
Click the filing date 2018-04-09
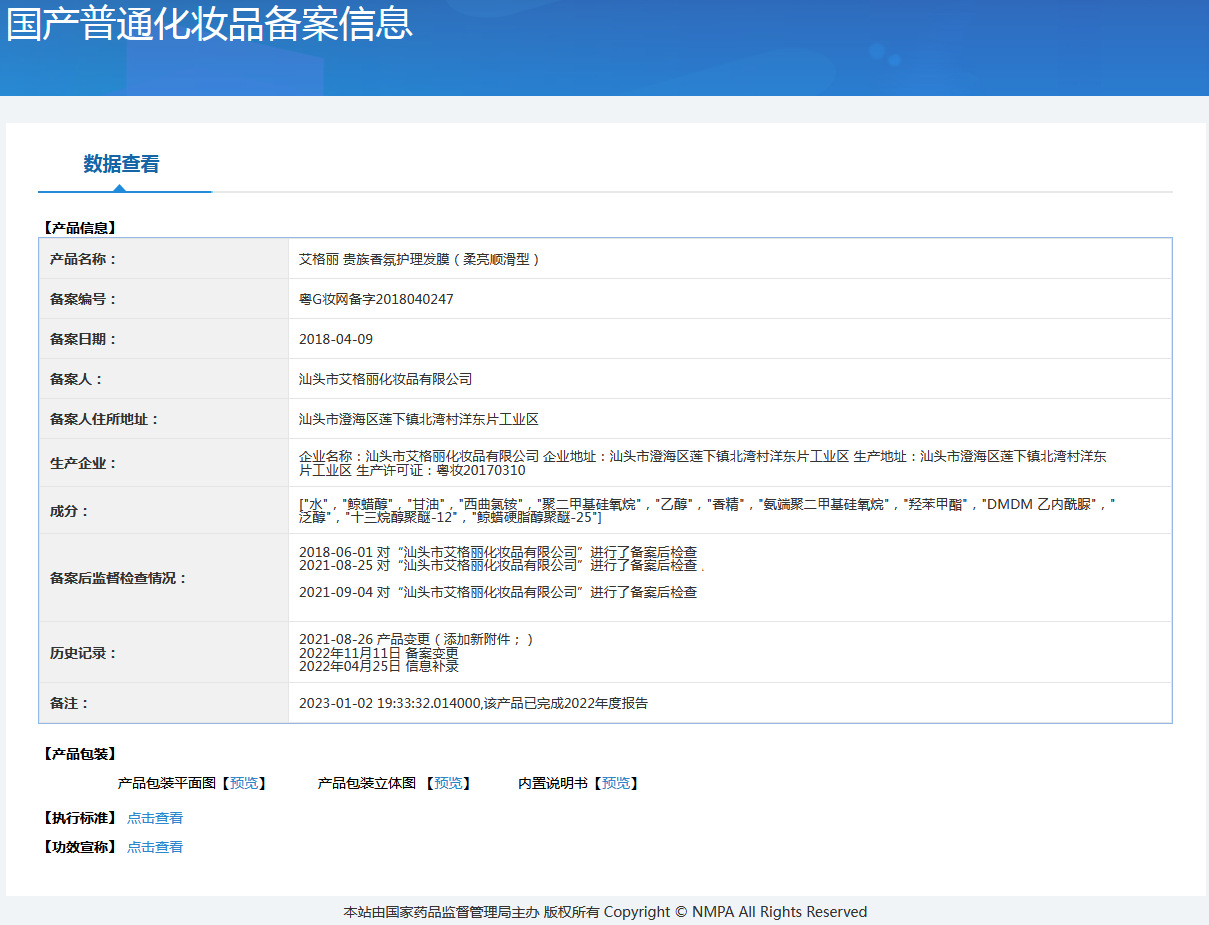336,339
